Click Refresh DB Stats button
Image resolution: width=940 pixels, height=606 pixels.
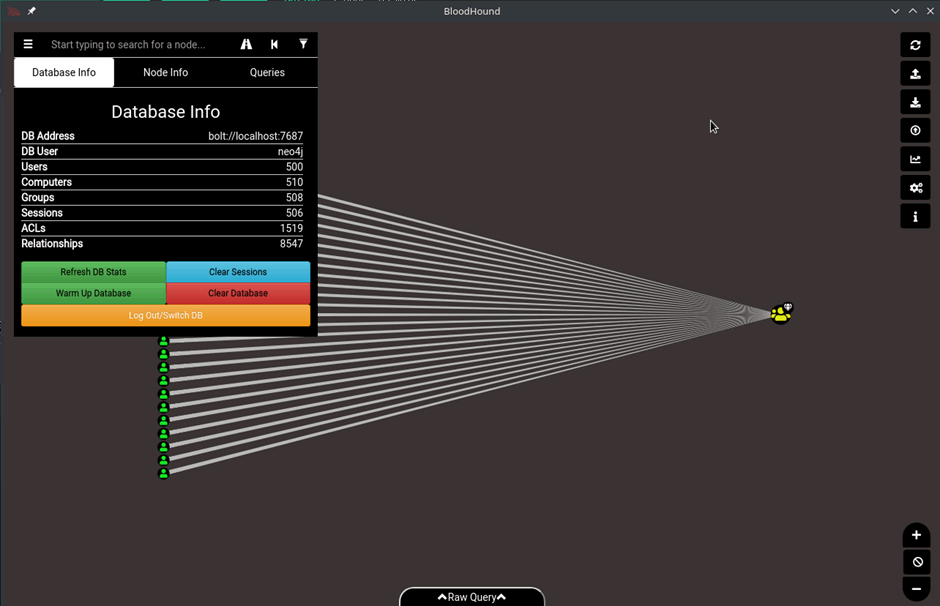(94, 272)
